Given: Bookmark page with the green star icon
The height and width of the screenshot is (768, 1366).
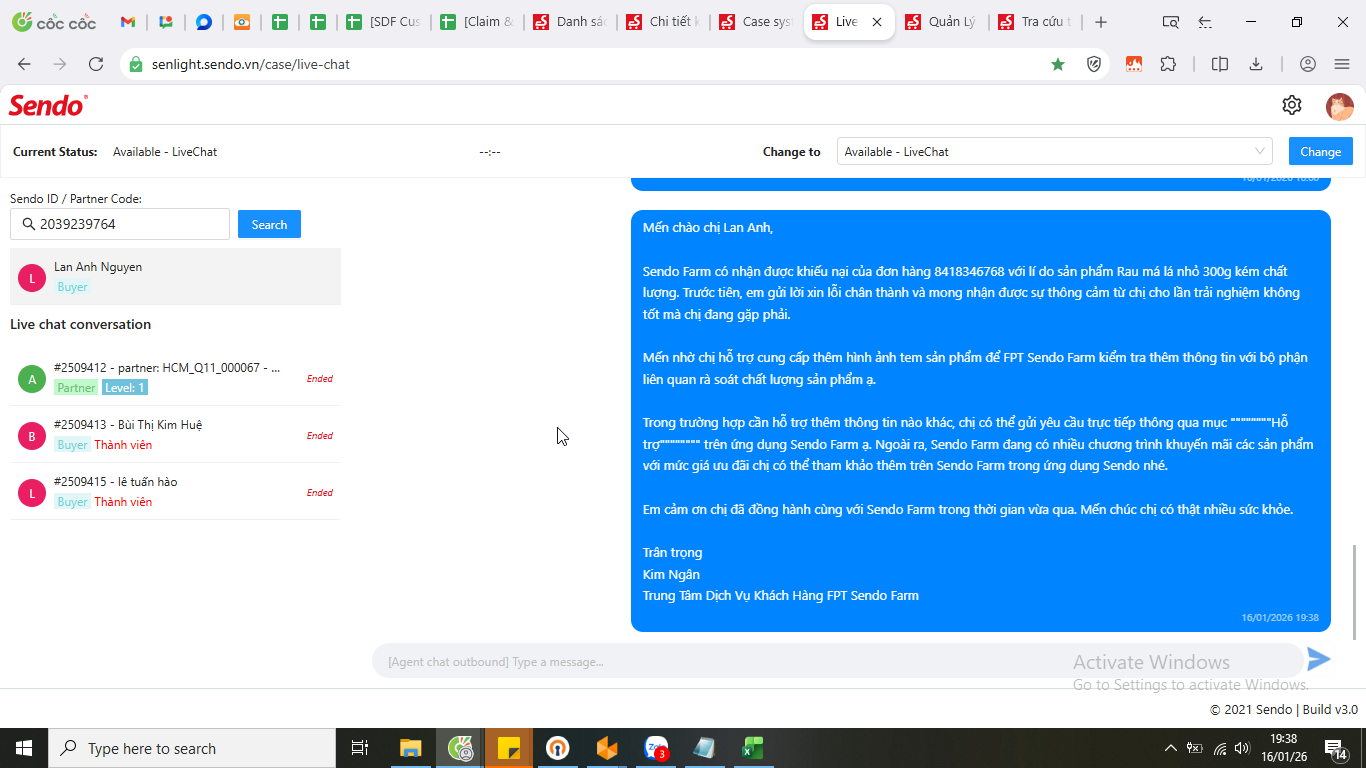Looking at the screenshot, I should pyautogui.click(x=1058, y=64).
